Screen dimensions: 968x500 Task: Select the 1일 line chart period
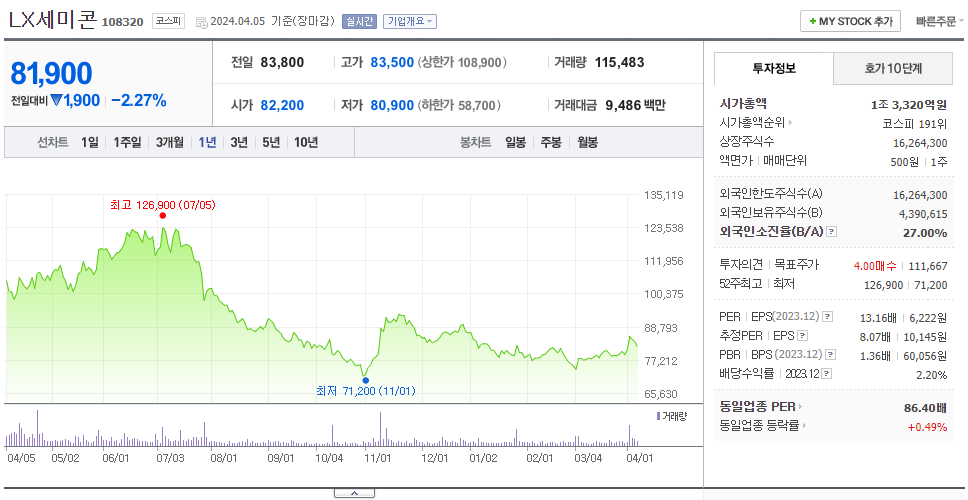coord(90,143)
